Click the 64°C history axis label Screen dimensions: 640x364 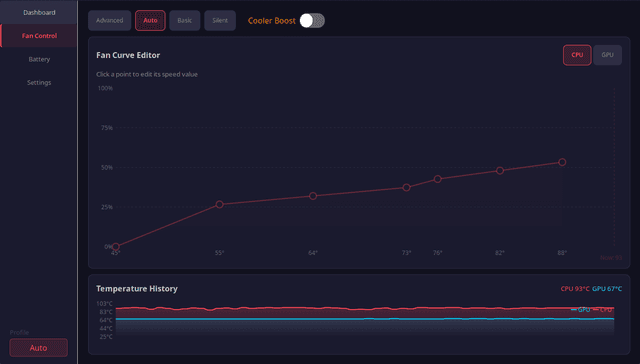[106, 320]
